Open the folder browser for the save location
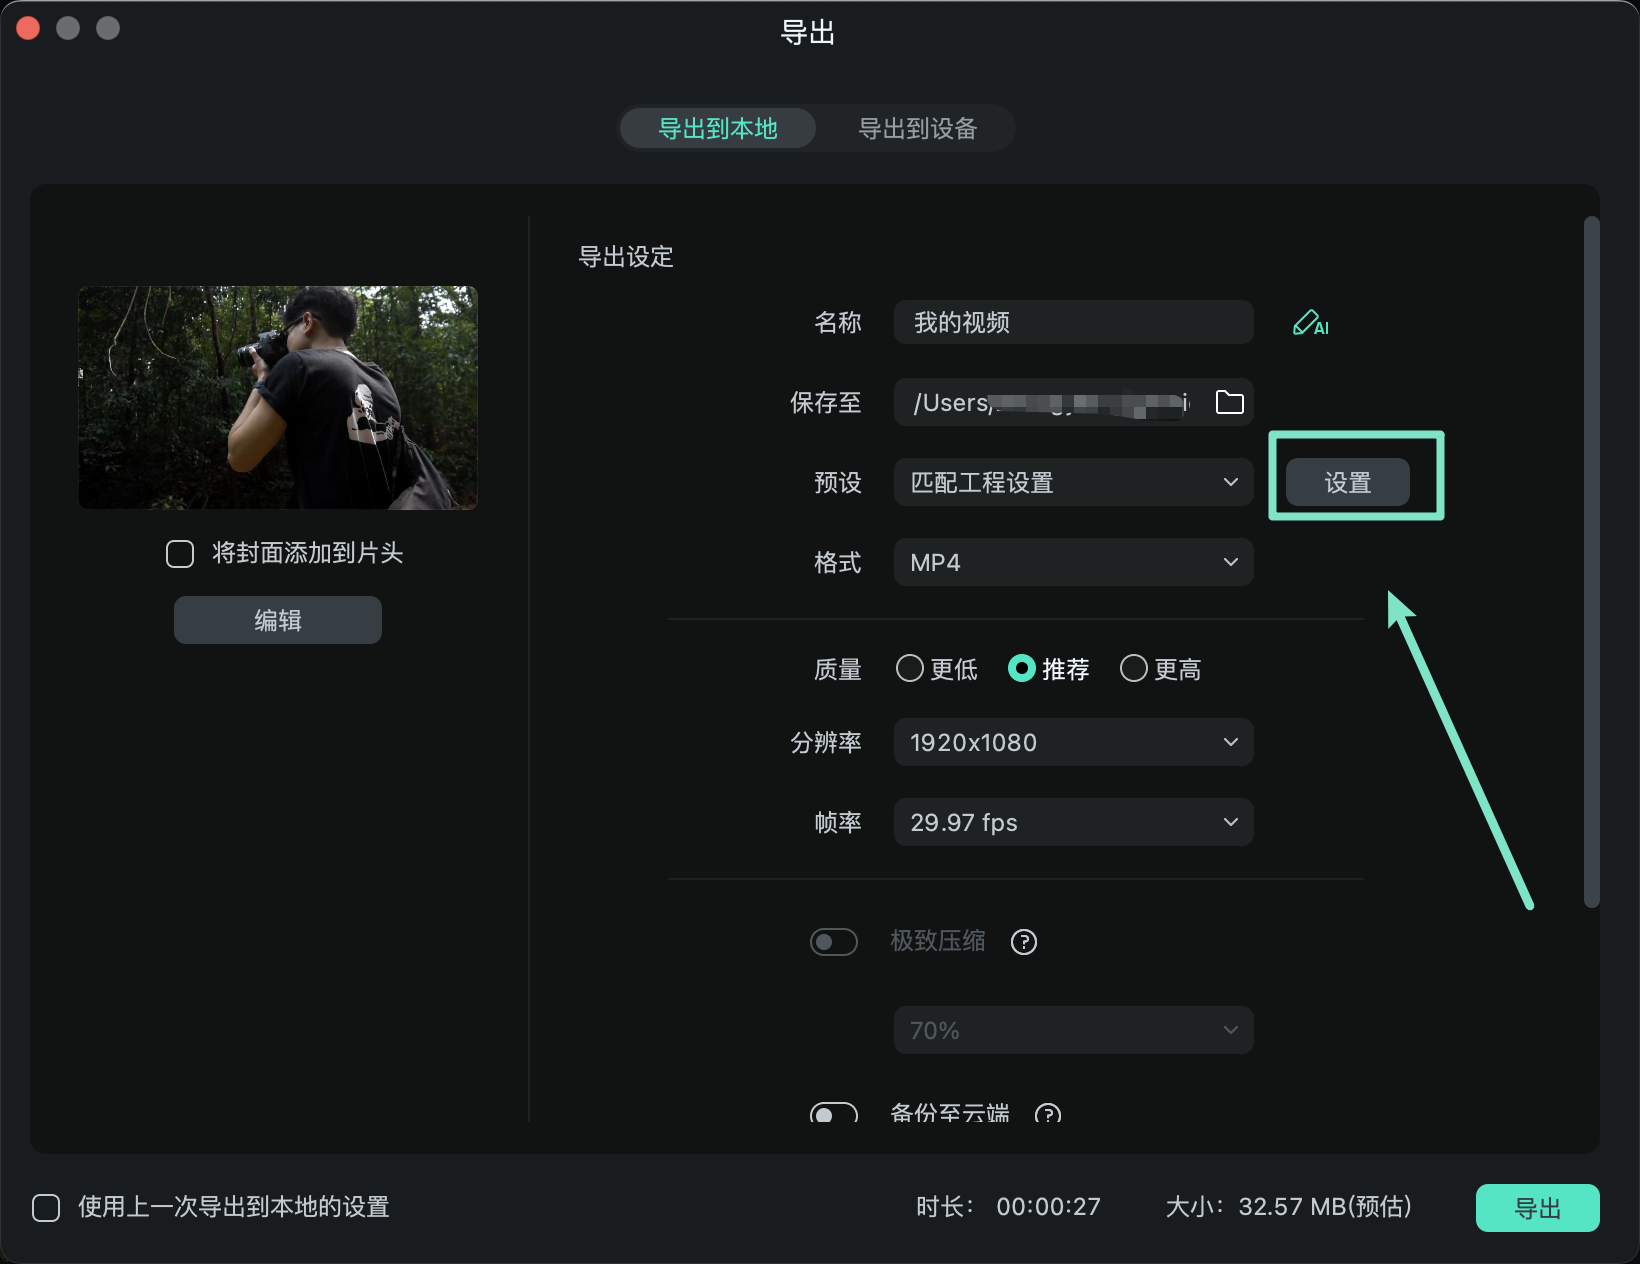 coord(1231,402)
